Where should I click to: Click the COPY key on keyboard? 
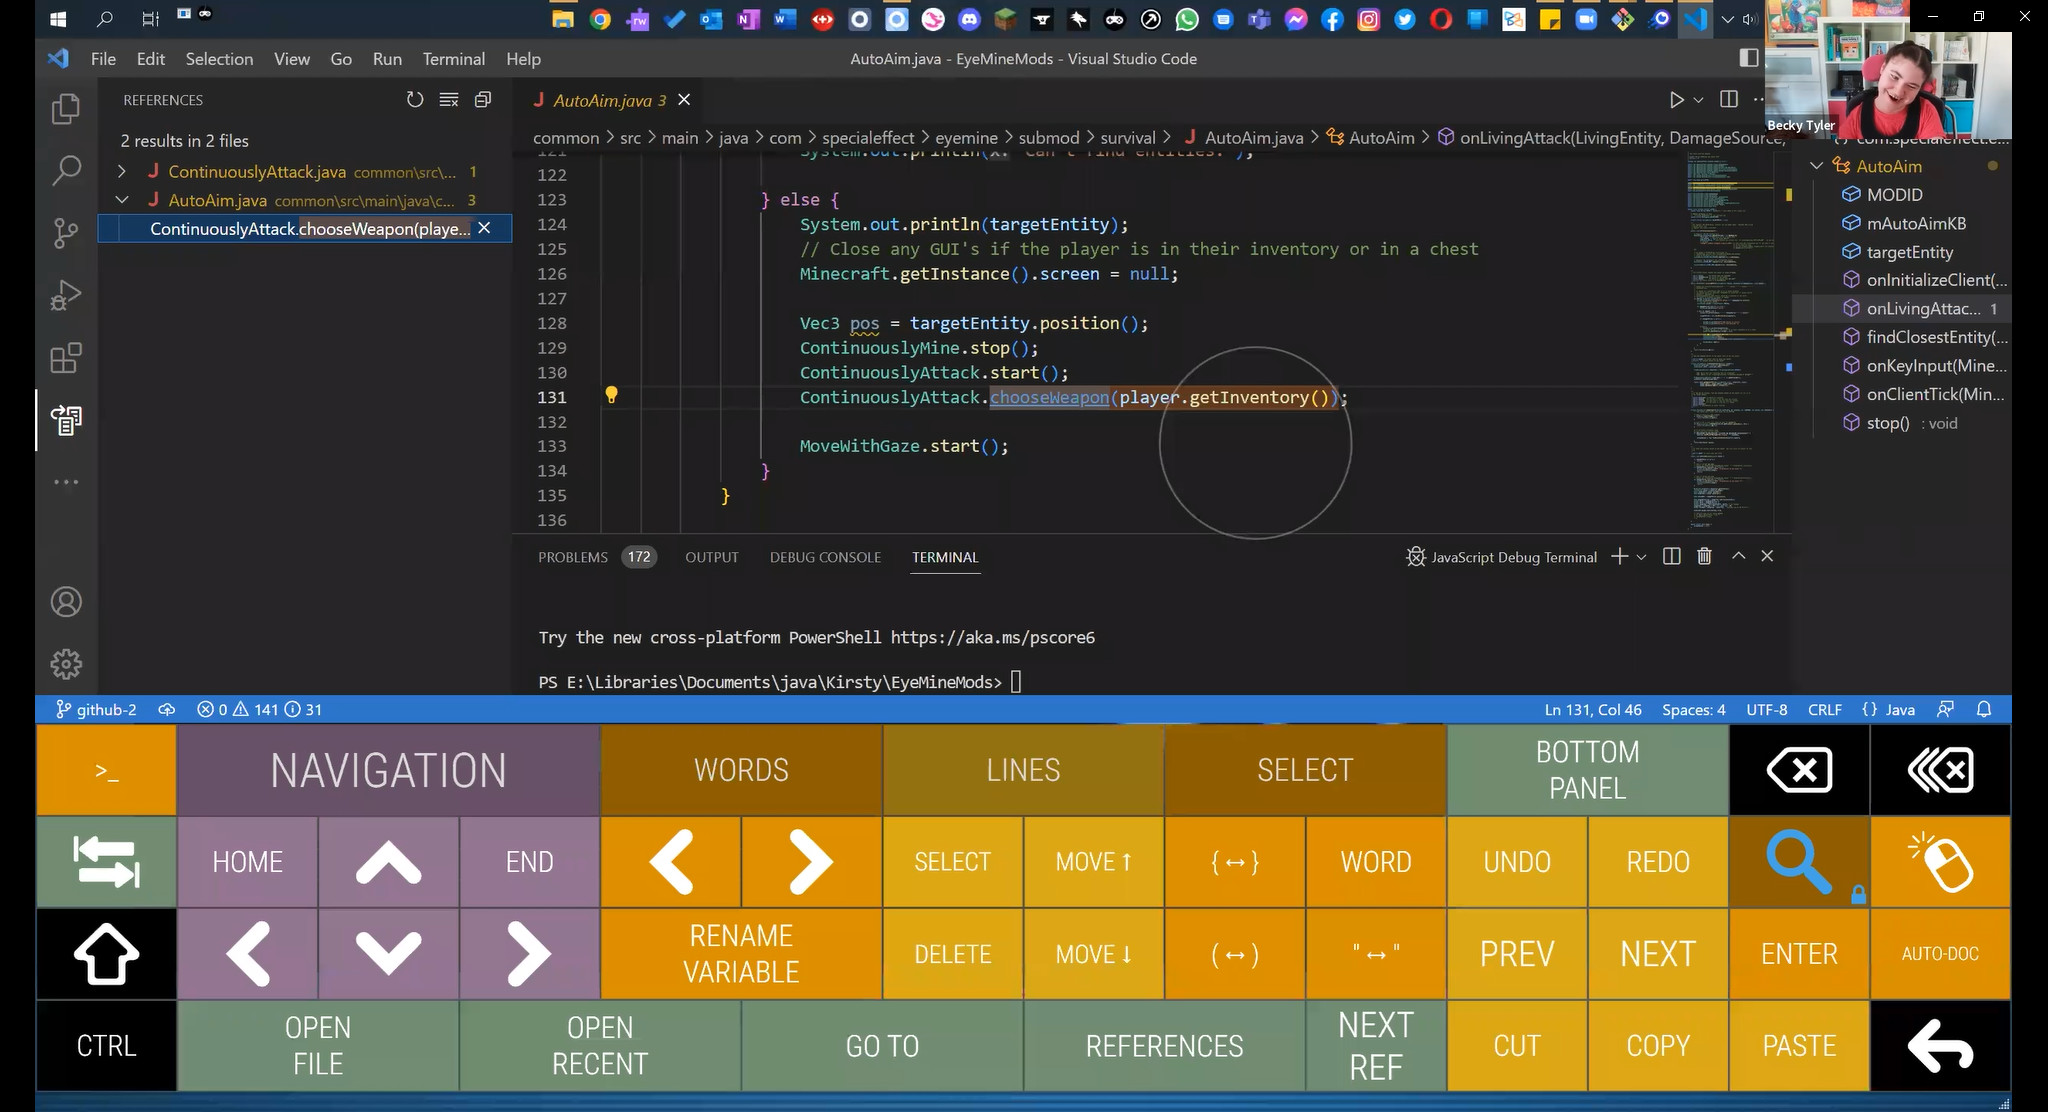point(1658,1046)
